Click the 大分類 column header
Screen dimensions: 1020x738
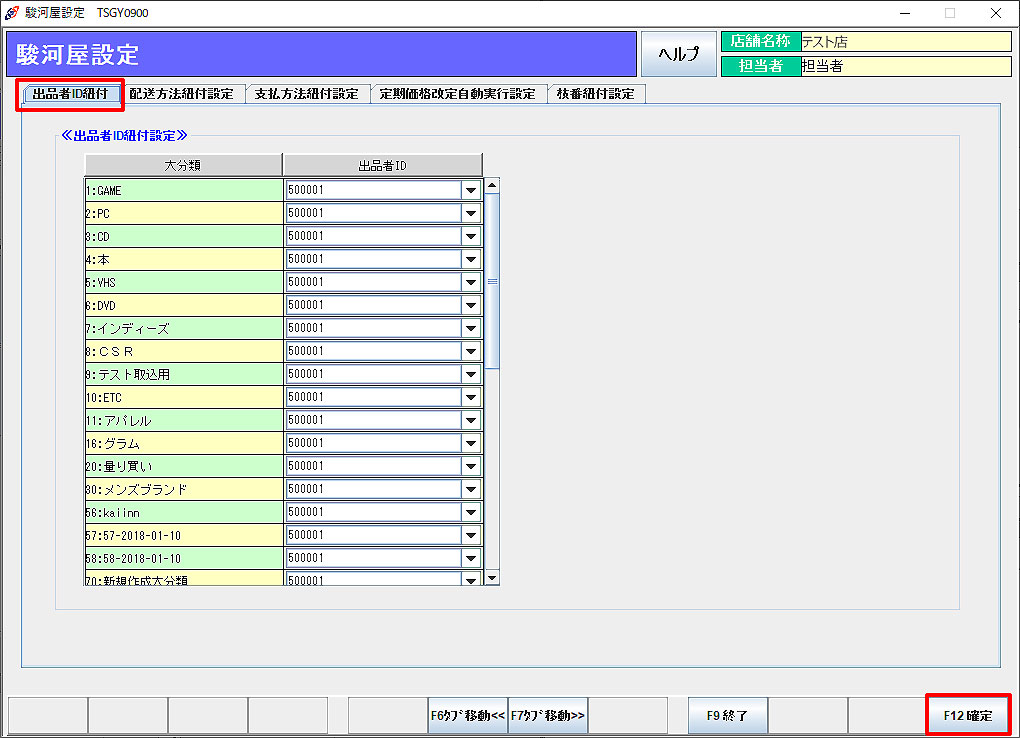[x=183, y=165]
